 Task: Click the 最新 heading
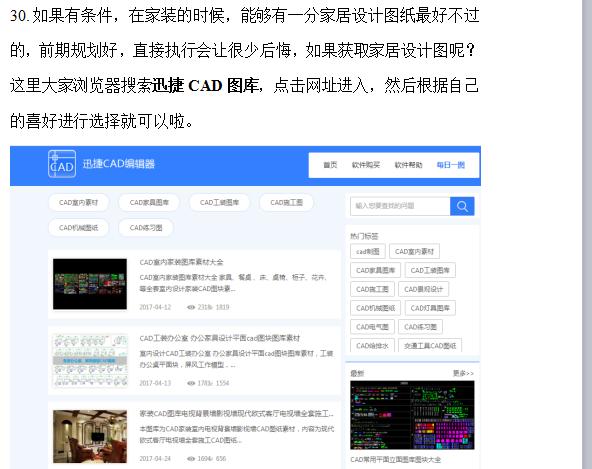coord(357,373)
